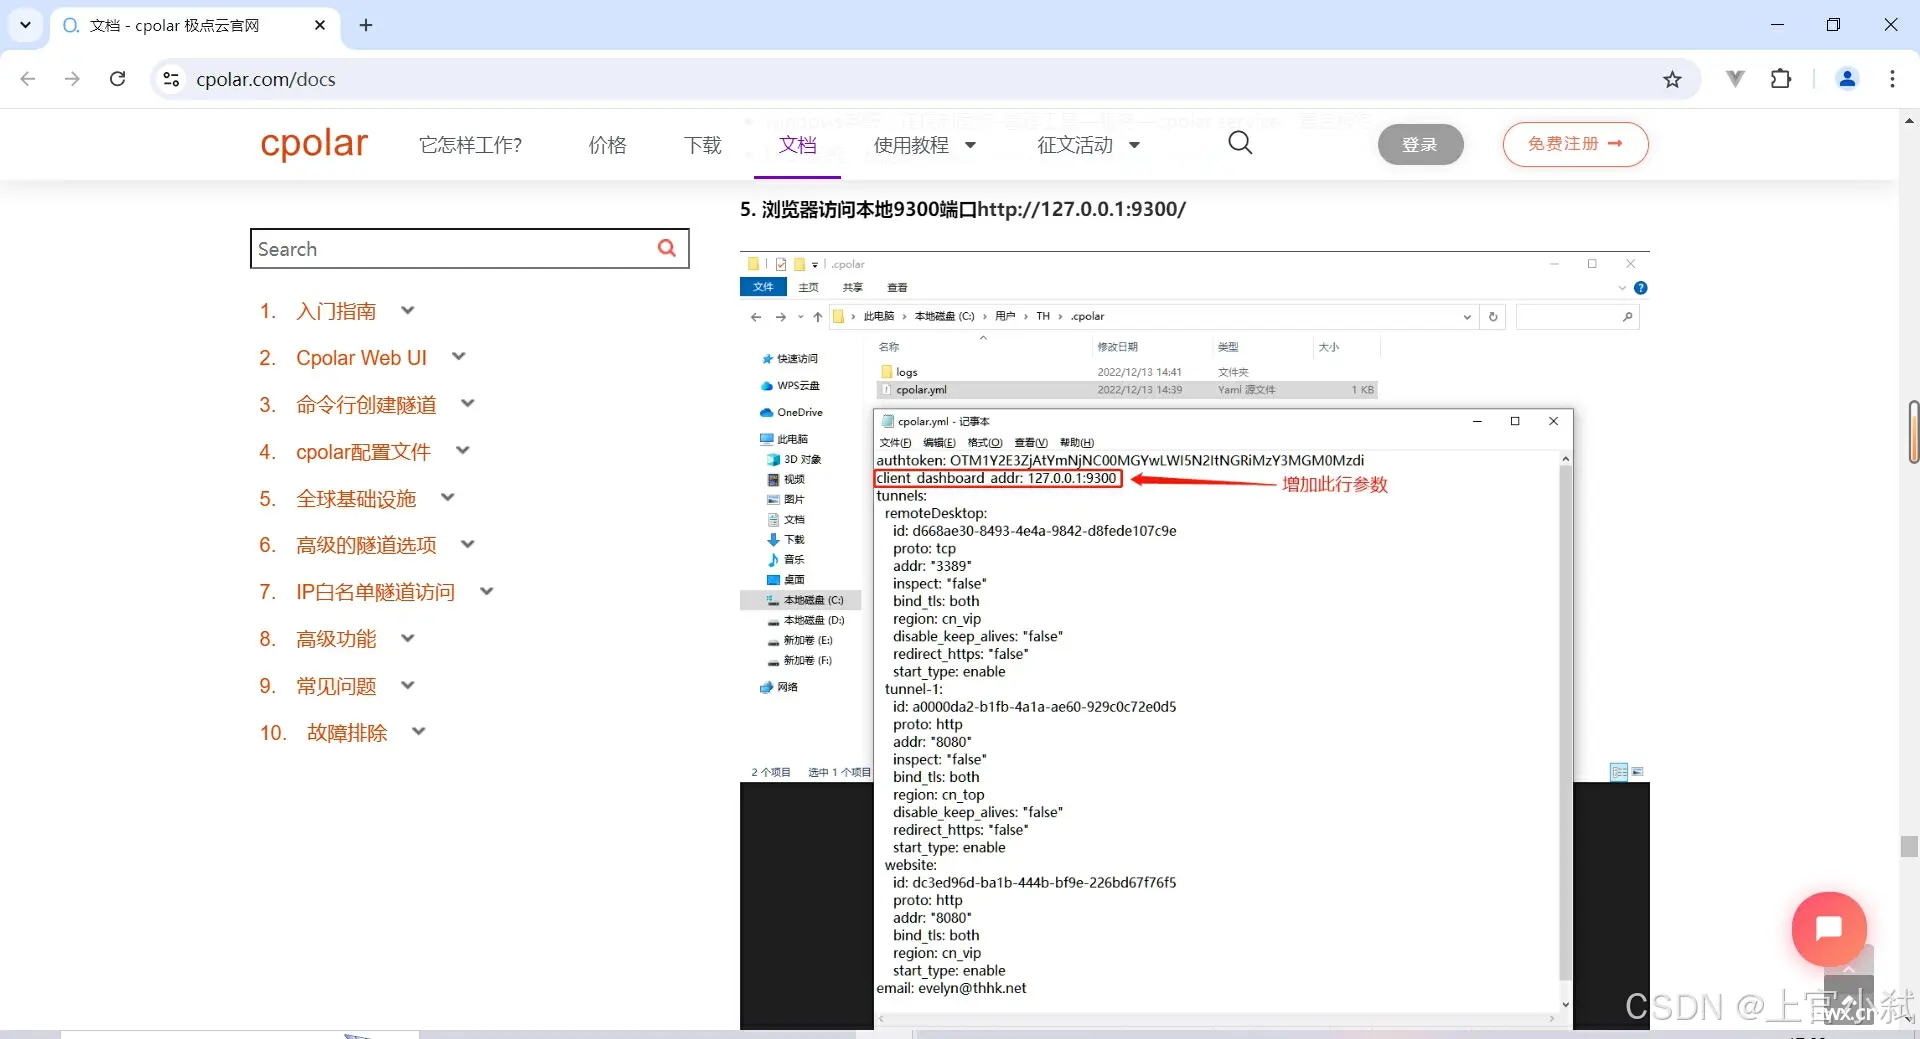Click the browser back arrow
Screen dimensions: 1920x1039
pyautogui.click(x=28, y=79)
